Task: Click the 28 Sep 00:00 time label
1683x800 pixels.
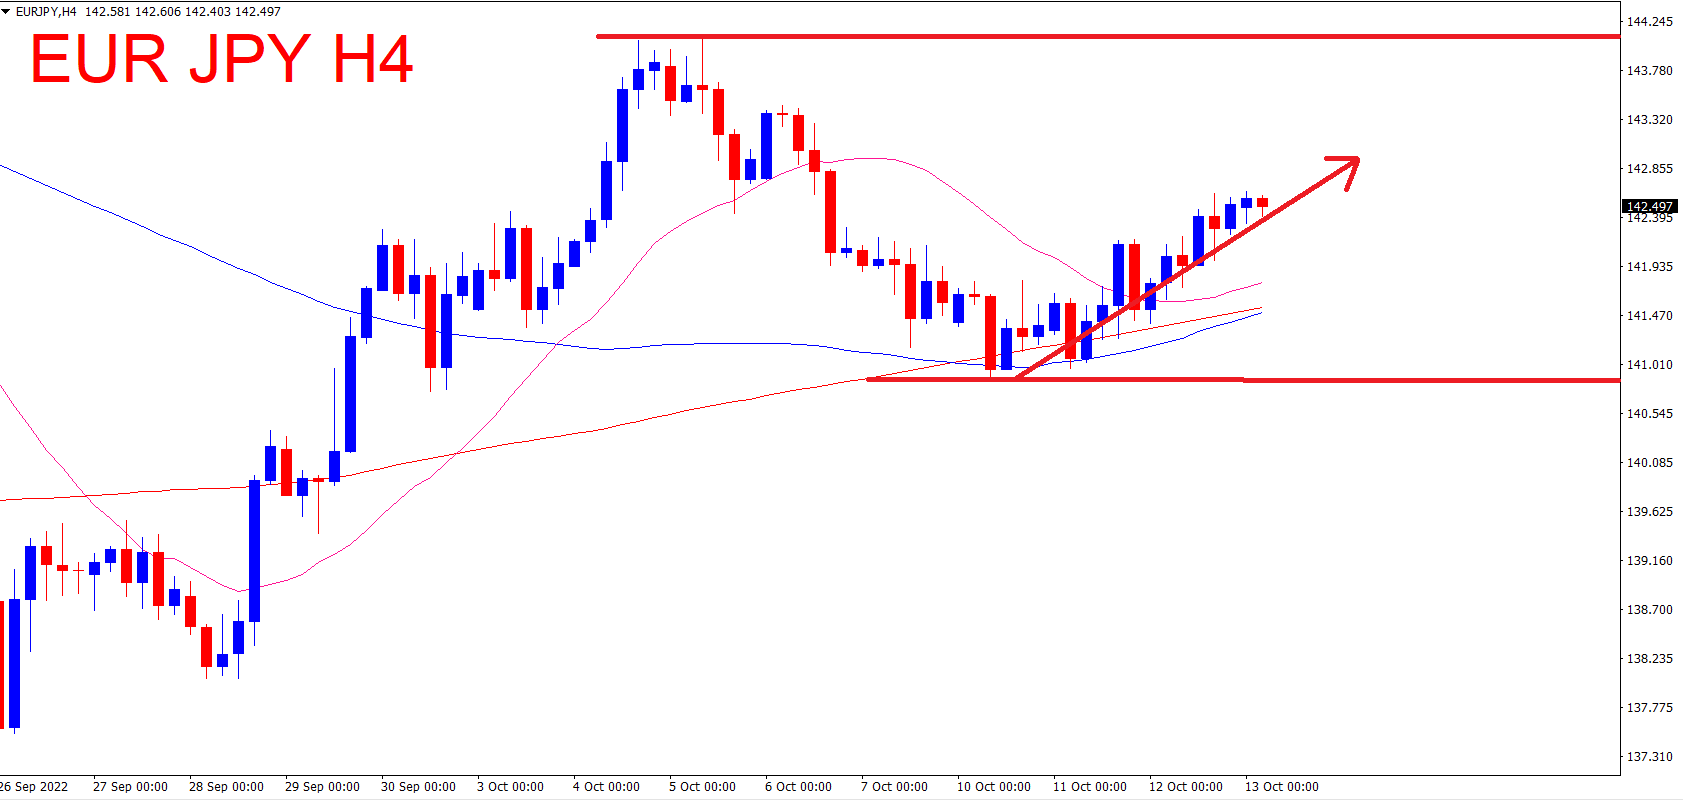Action: point(226,787)
